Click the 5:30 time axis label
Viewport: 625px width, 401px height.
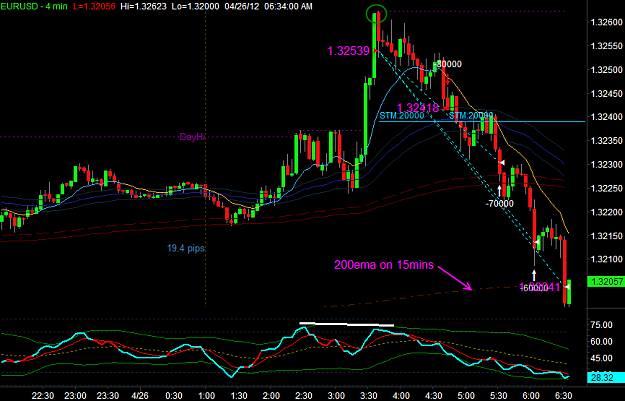[x=498, y=396]
